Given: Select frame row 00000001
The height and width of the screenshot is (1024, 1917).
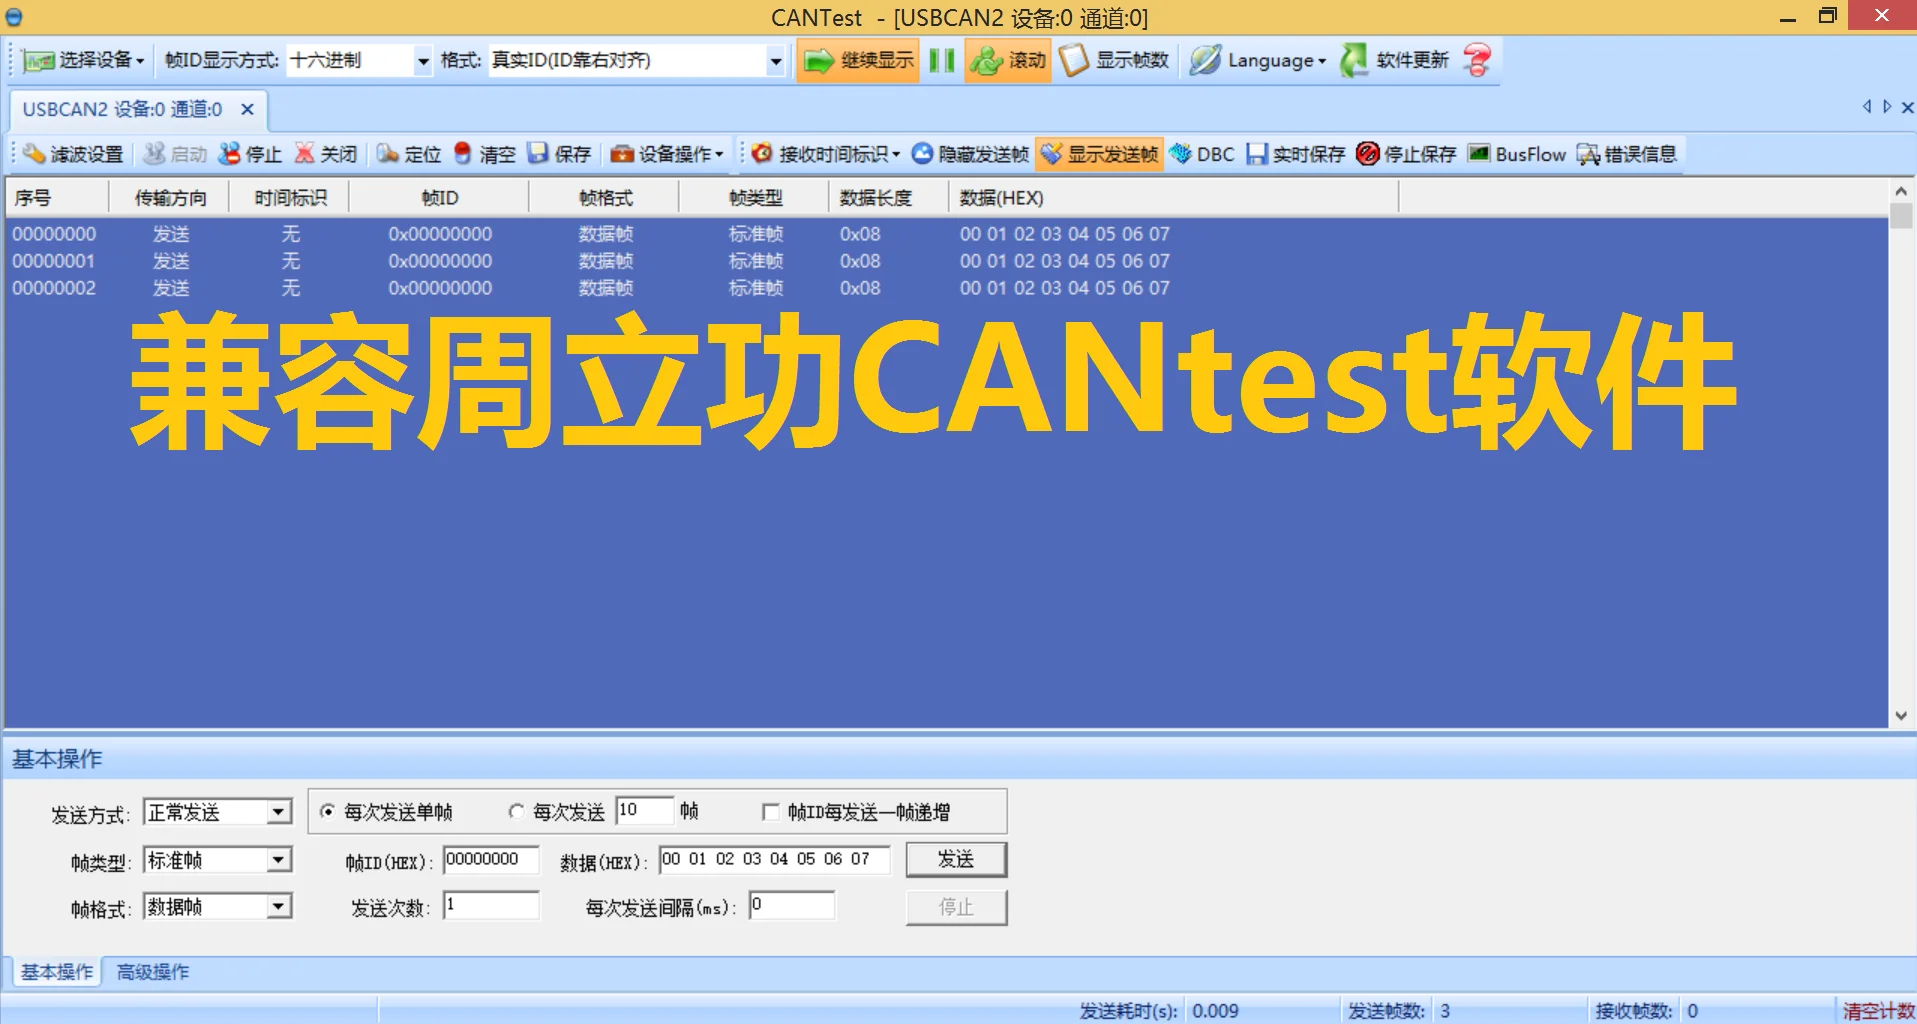Looking at the screenshot, I should point(946,261).
